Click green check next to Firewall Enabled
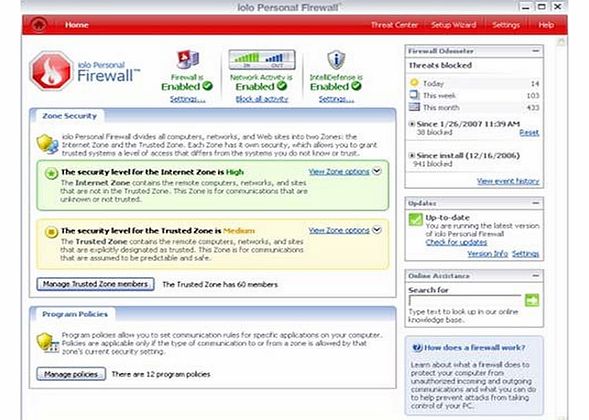589x420 pixels. point(207,86)
